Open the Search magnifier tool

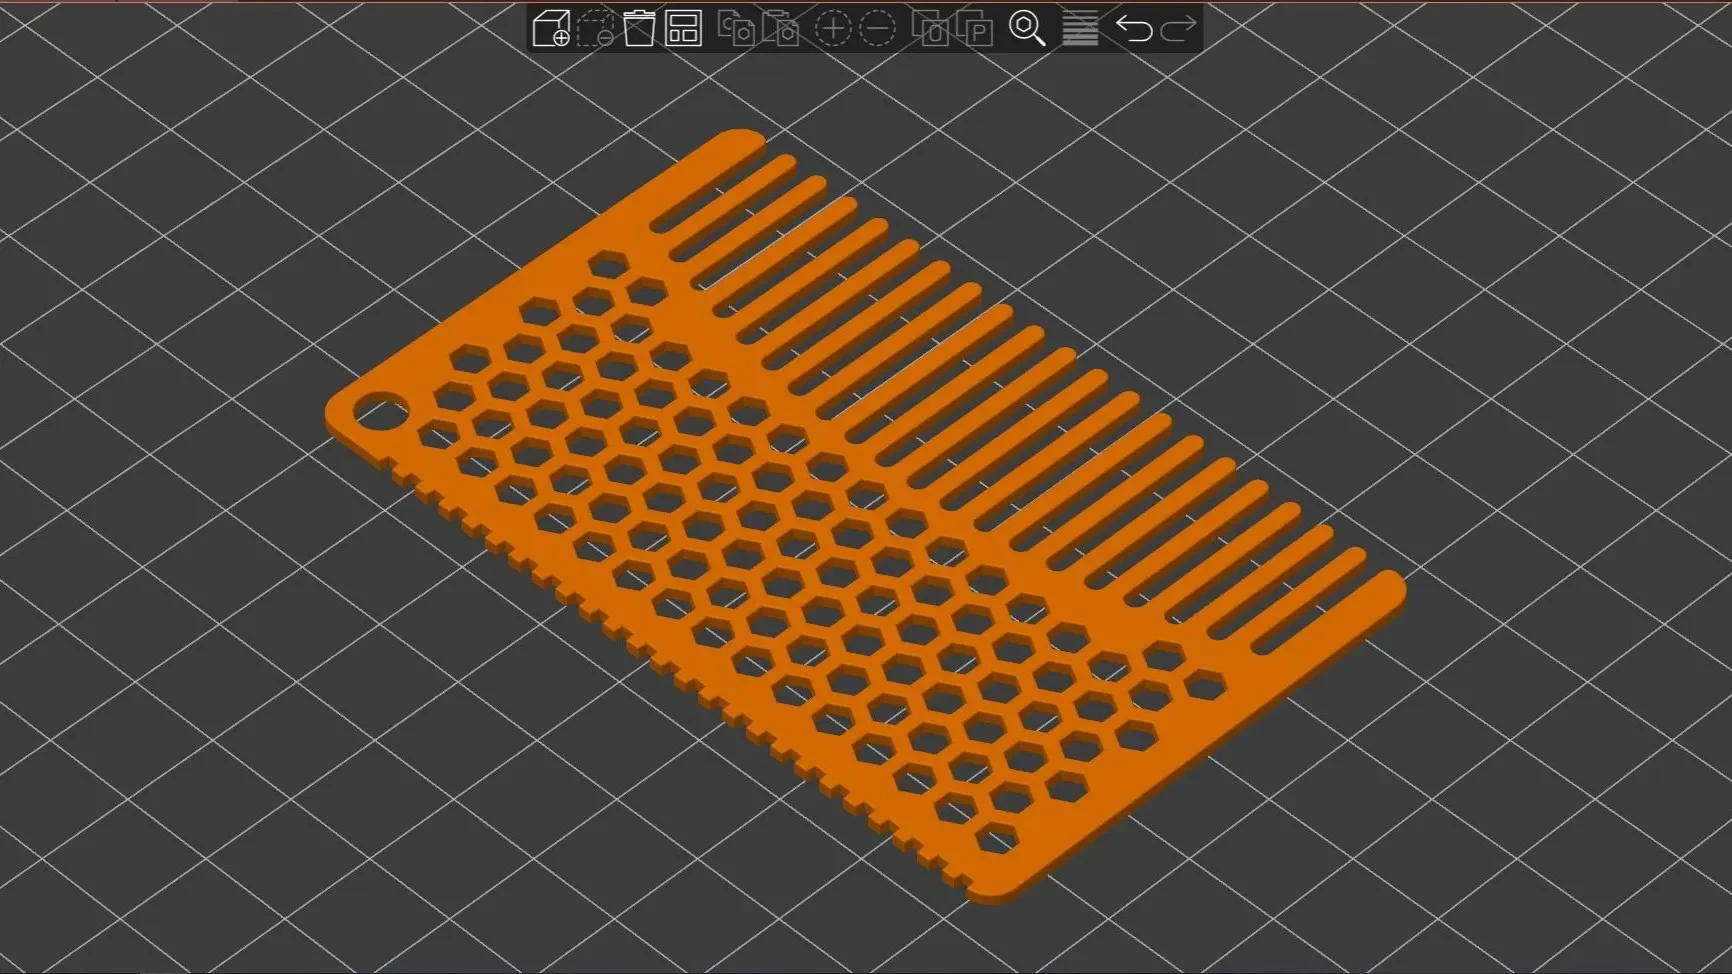coord(1027,29)
